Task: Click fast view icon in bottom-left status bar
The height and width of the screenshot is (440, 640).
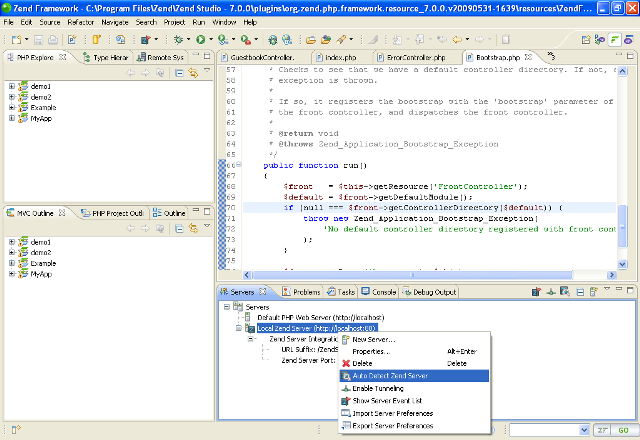Action: pos(16,429)
